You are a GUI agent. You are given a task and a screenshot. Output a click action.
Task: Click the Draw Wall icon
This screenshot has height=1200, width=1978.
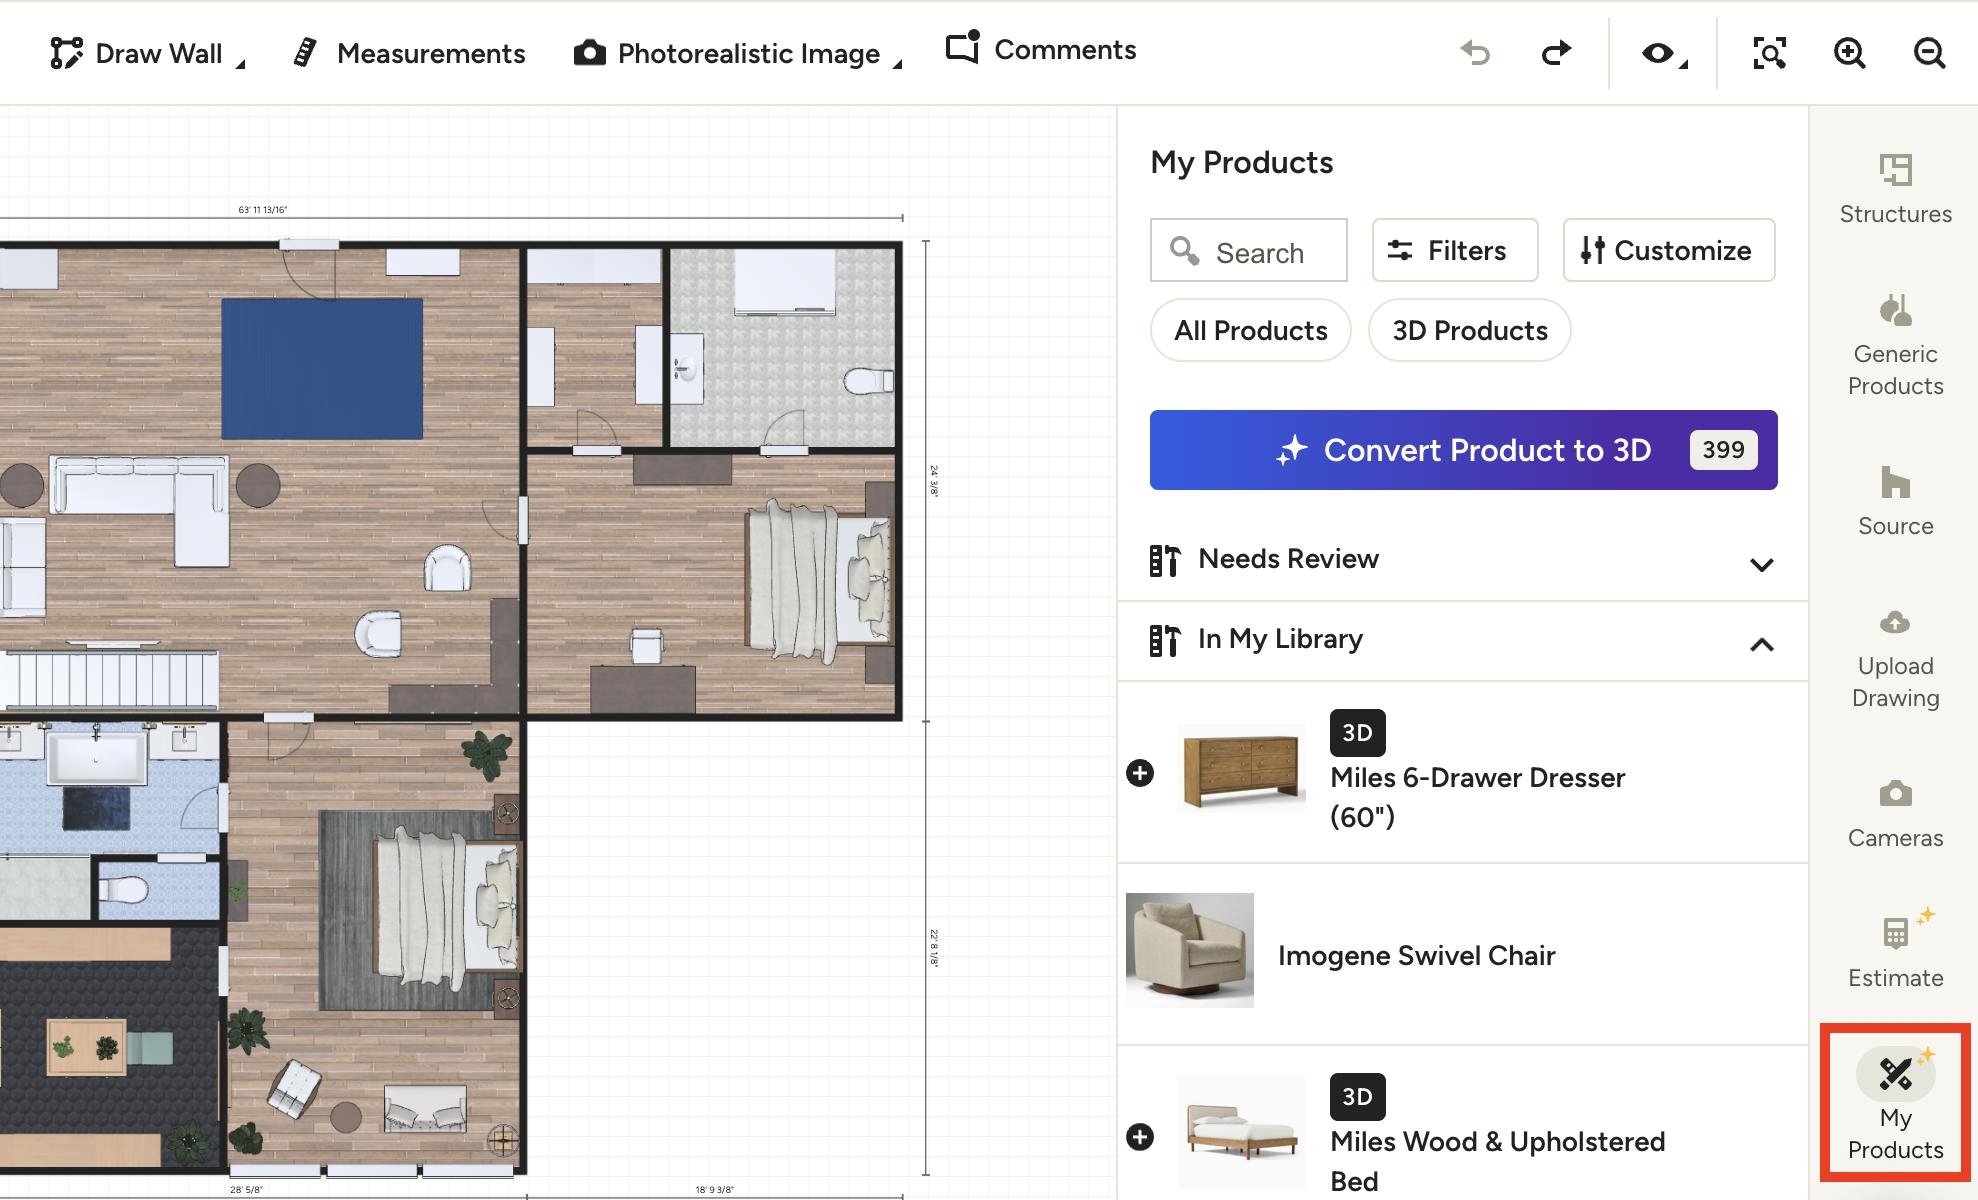tap(66, 53)
